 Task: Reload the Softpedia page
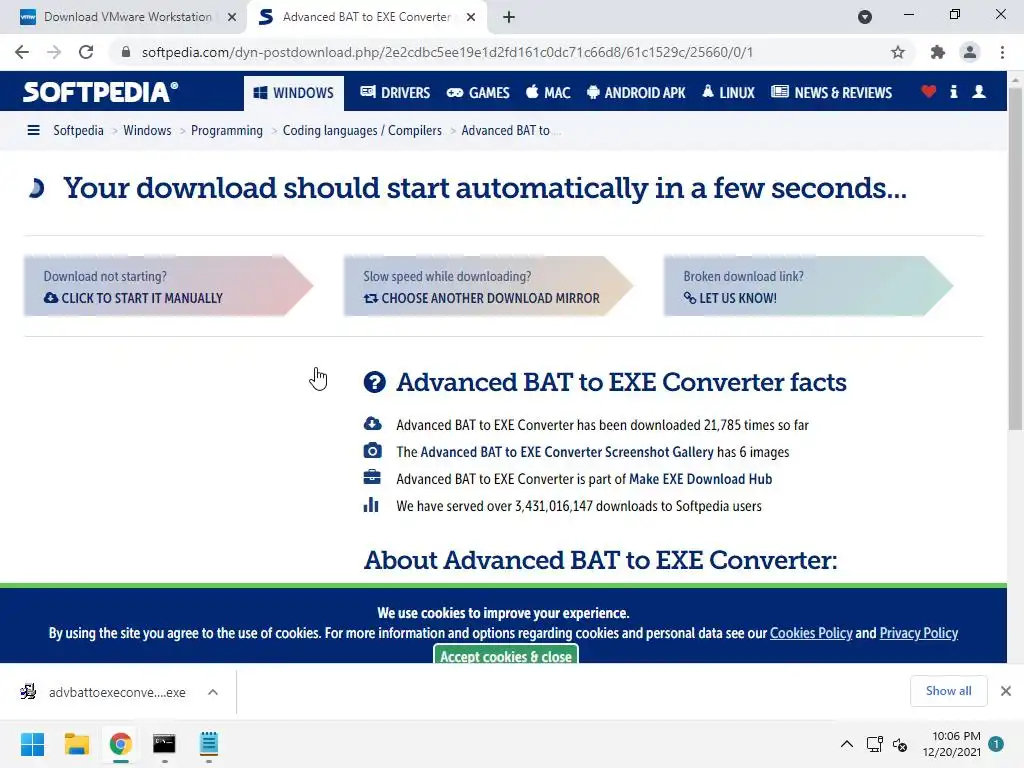point(86,52)
